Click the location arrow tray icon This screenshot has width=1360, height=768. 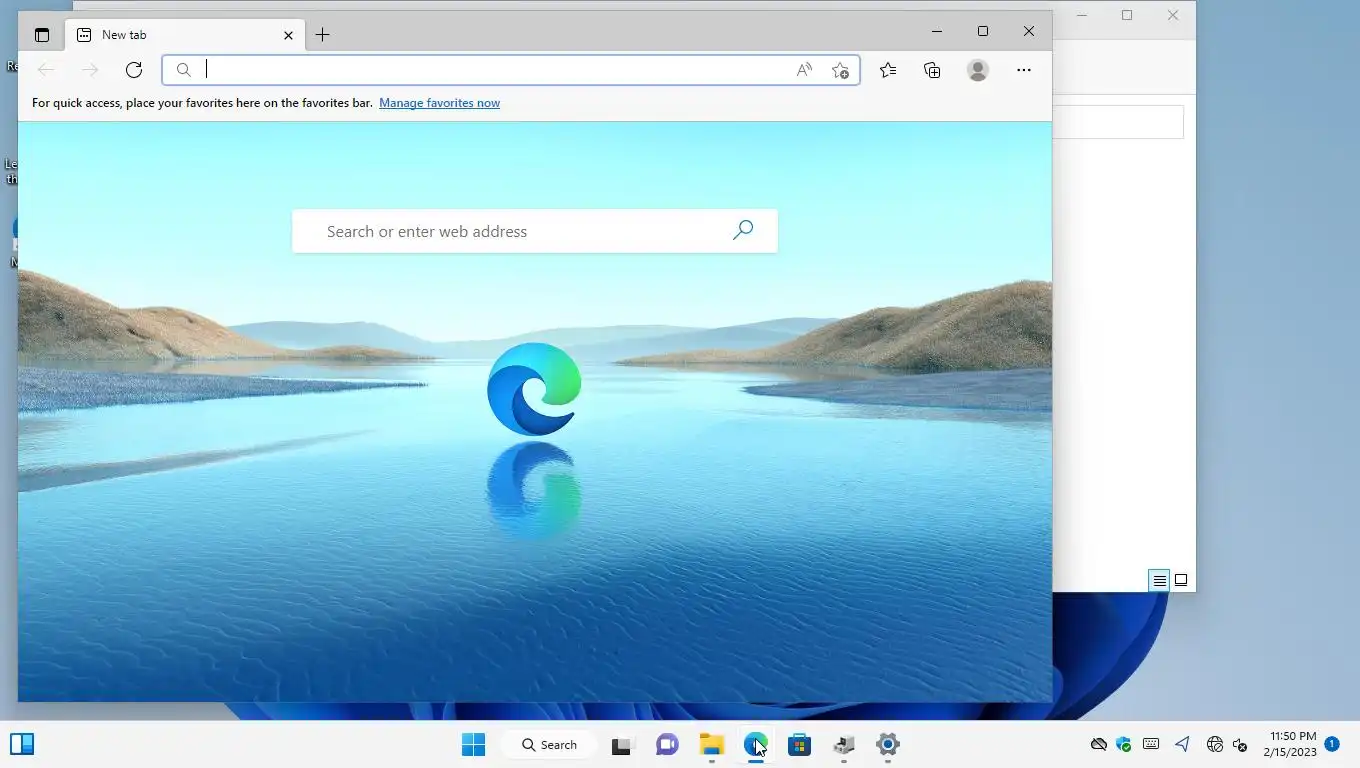click(x=1183, y=744)
